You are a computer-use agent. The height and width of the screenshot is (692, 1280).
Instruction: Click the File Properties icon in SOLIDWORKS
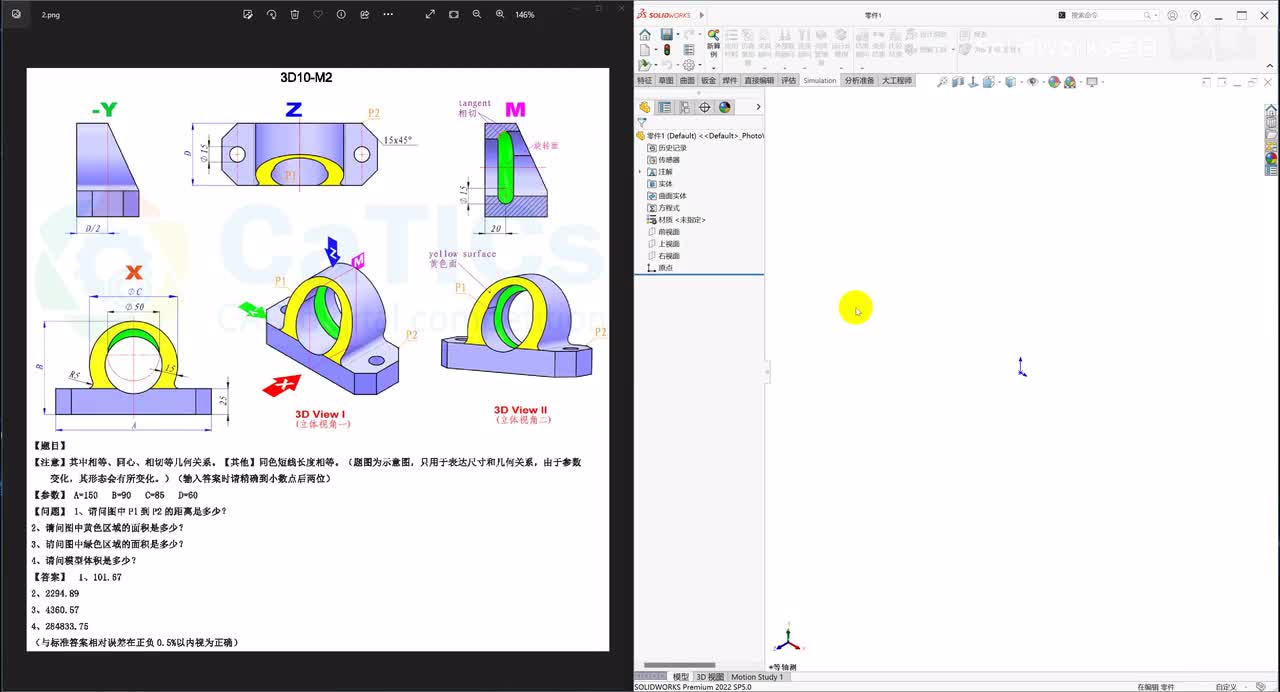pyautogui.click(x=689, y=49)
